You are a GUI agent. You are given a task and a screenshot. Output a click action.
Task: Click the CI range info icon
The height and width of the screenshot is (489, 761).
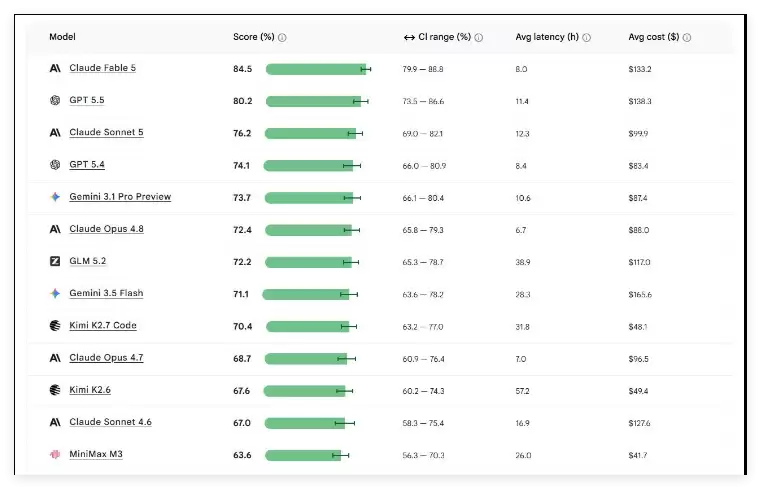(479, 37)
